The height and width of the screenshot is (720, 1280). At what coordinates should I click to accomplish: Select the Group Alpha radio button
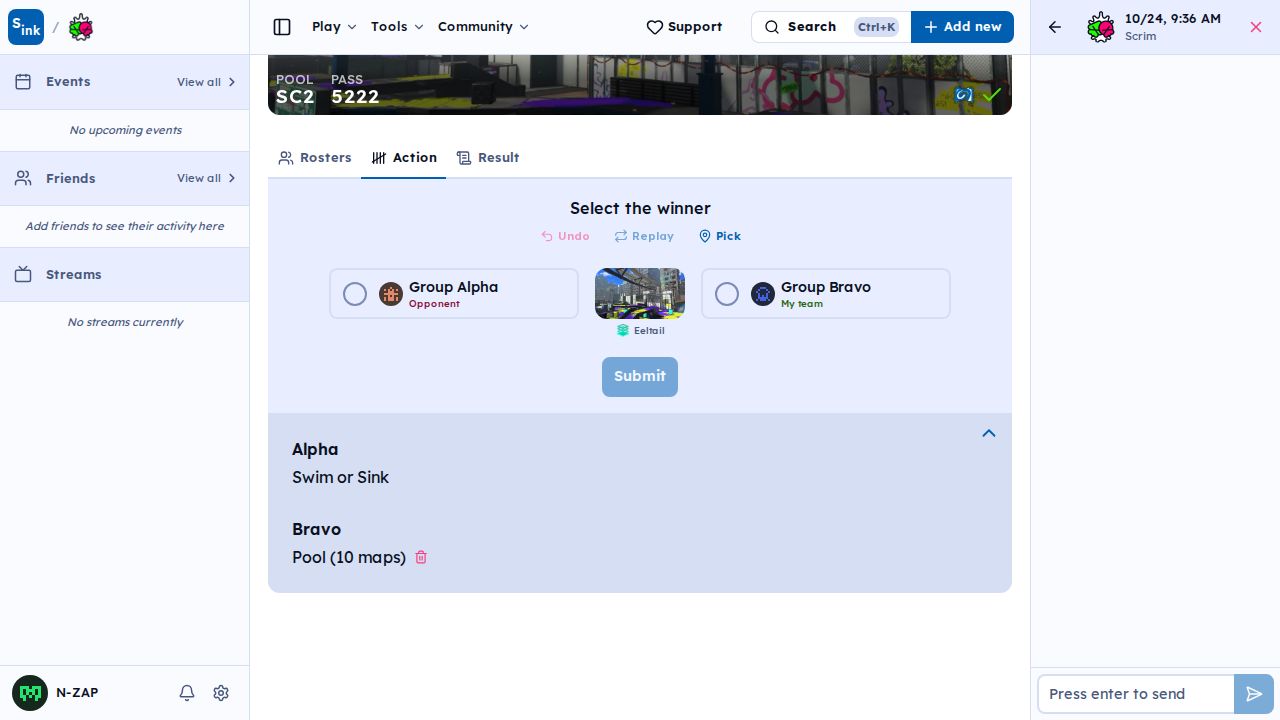(355, 294)
